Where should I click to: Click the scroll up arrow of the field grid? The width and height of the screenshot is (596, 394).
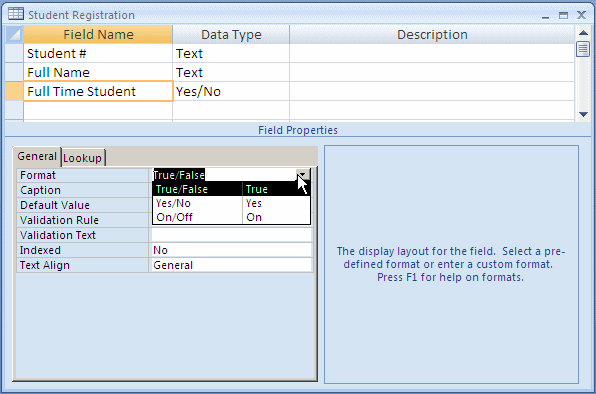[x=583, y=33]
